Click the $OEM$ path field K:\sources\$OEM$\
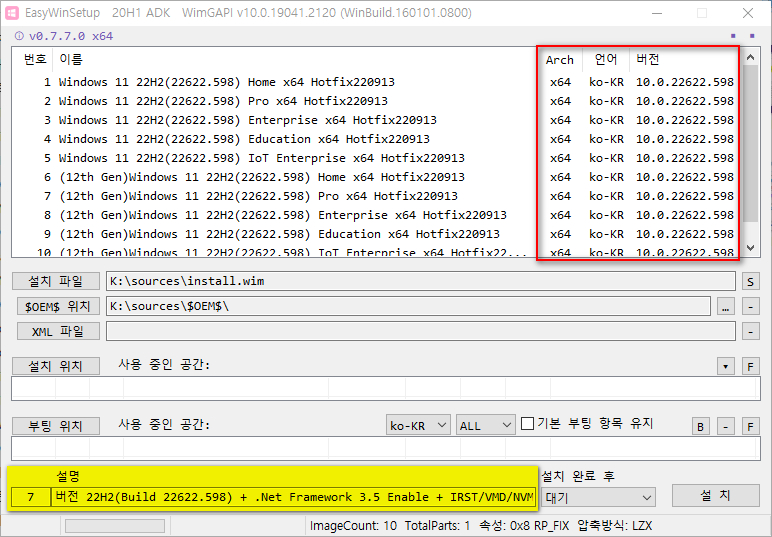 [408, 306]
